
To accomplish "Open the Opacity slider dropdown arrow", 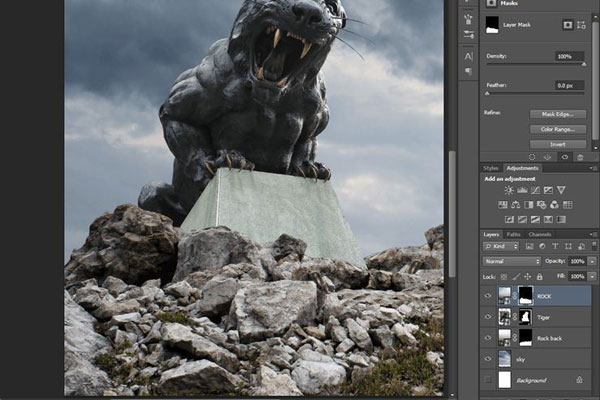I will click(x=592, y=261).
